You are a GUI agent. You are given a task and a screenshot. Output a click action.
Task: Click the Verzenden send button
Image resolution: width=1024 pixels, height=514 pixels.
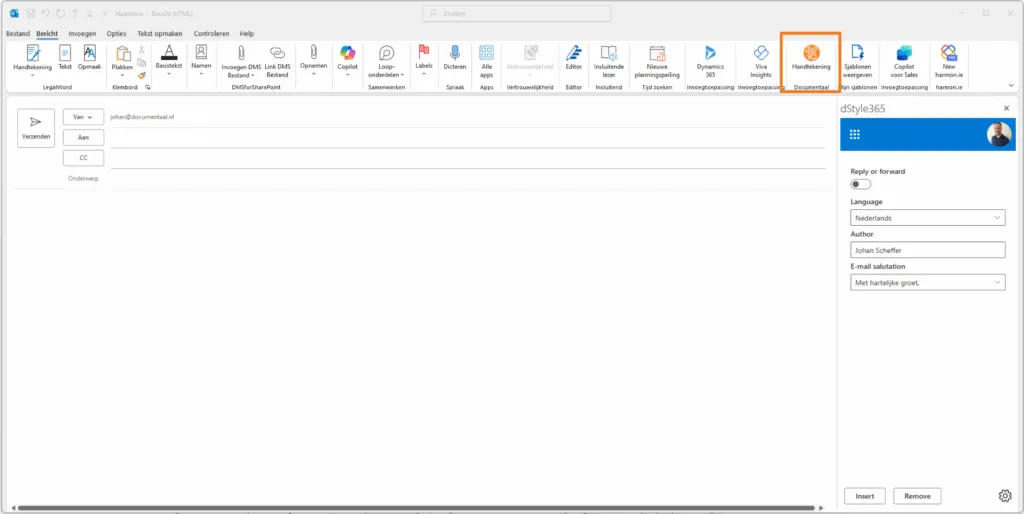coord(36,128)
